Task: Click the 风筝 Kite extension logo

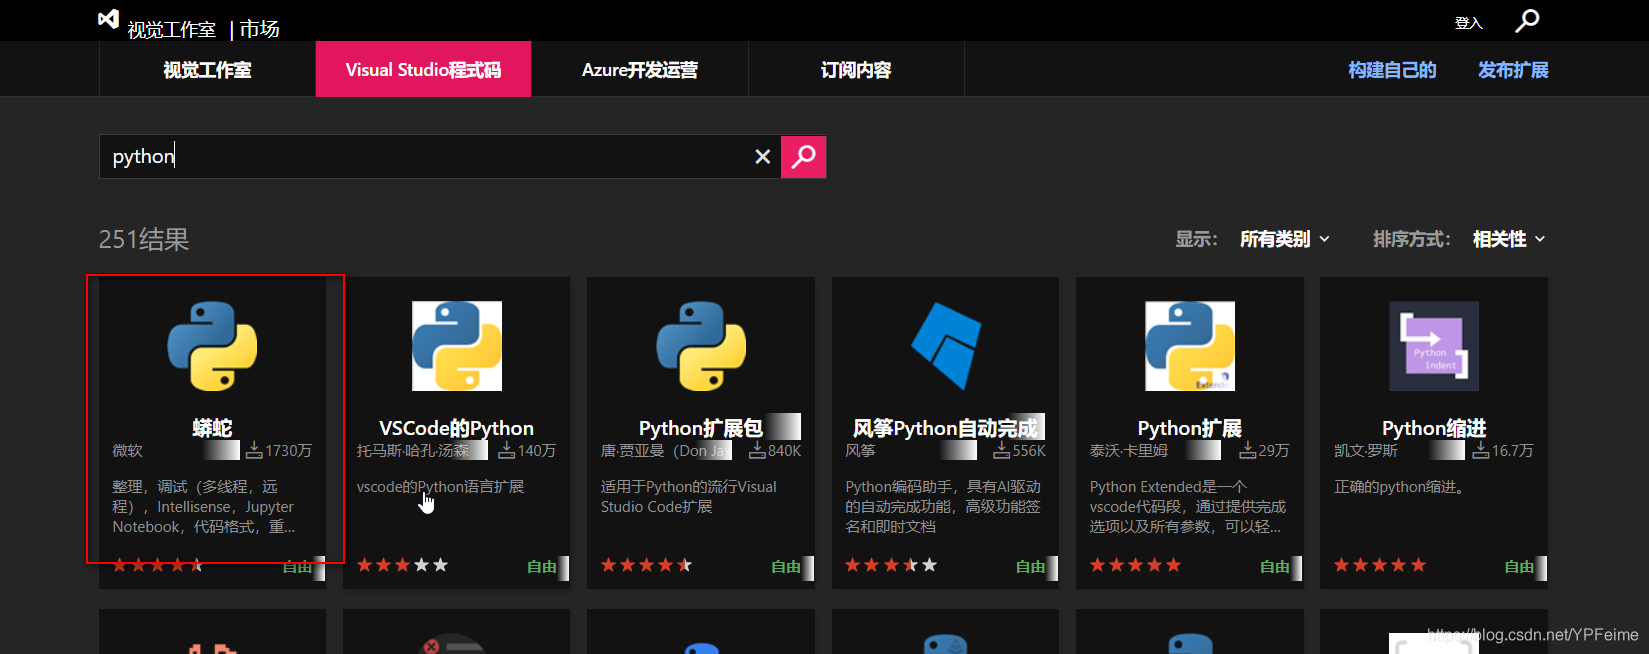Action: tap(945, 346)
